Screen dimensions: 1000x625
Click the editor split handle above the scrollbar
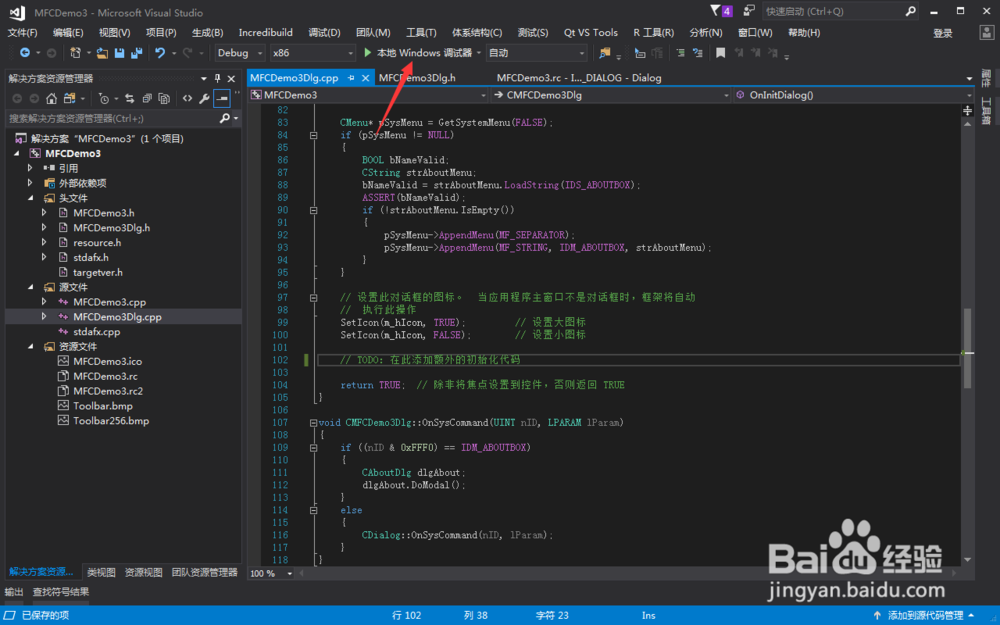click(x=967, y=111)
